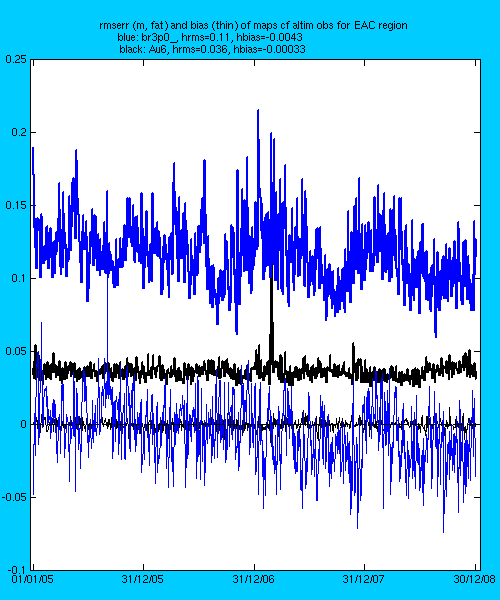Click the y-axis label 0.25
The height and width of the screenshot is (600, 500).
pos(16,59)
